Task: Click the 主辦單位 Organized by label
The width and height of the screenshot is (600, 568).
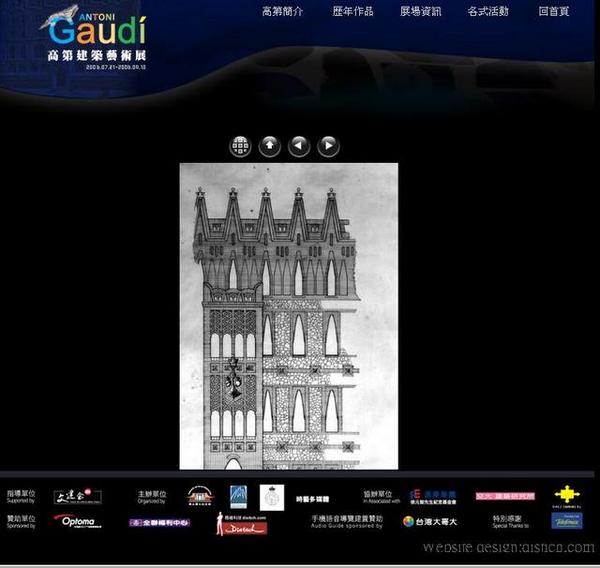Action: (152, 497)
